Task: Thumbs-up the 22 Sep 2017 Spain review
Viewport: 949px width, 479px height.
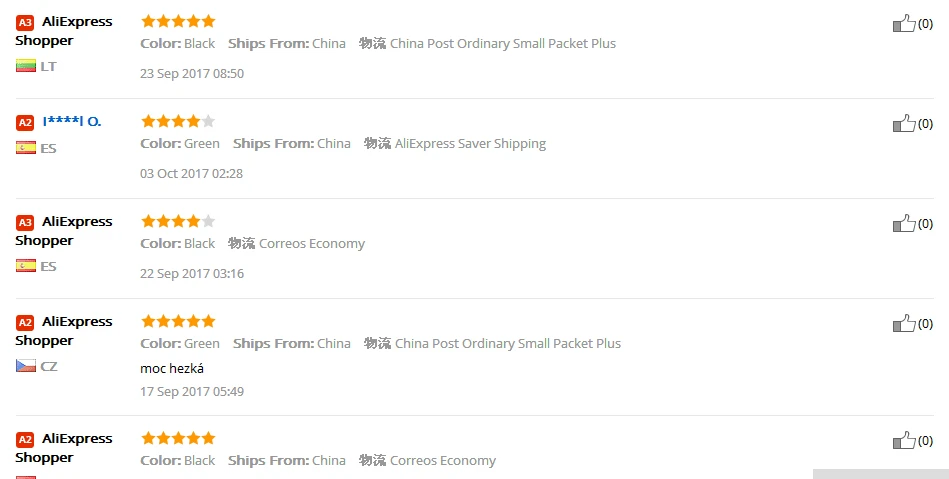Action: (x=904, y=223)
